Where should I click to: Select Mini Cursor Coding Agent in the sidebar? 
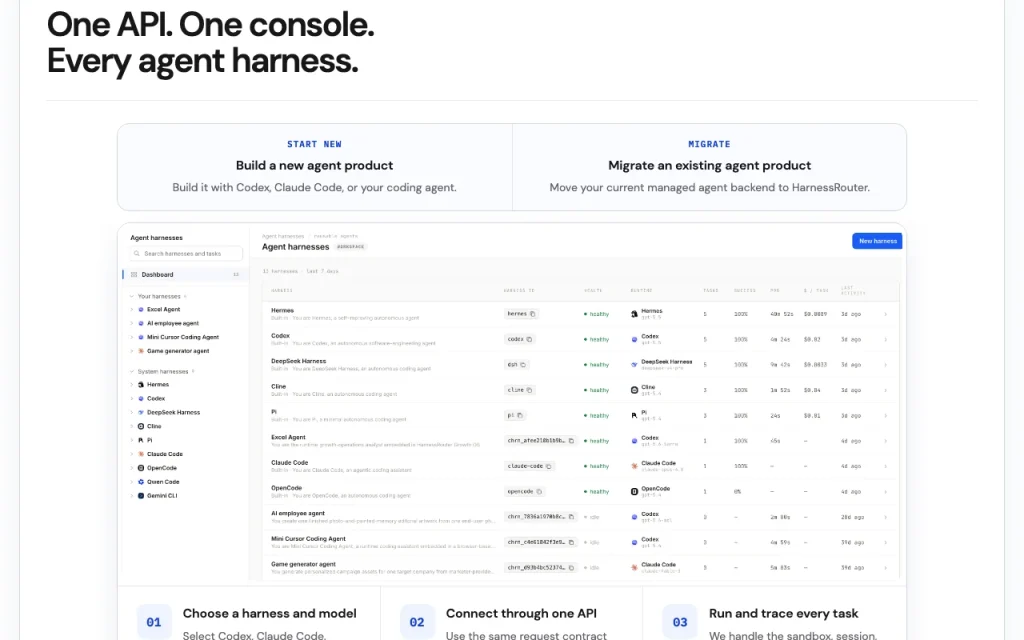tap(183, 337)
